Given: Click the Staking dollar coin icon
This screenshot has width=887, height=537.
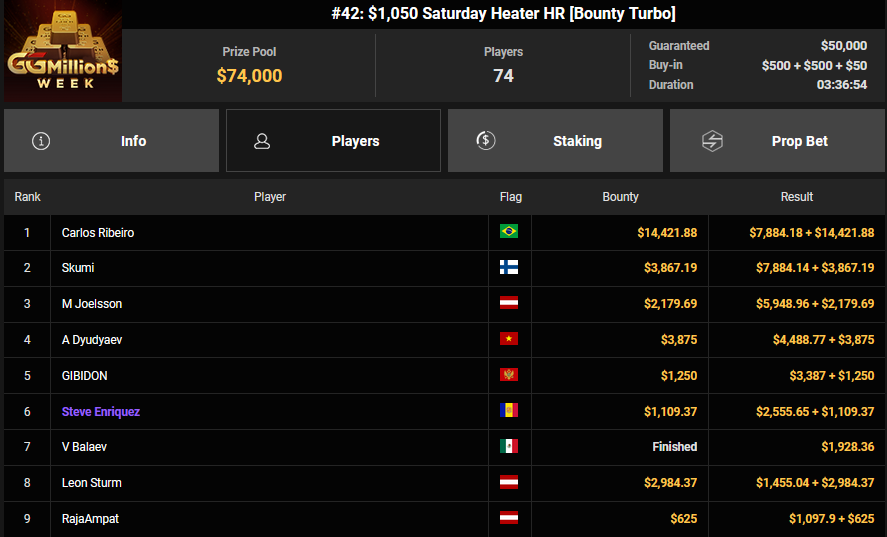Looking at the screenshot, I should [x=485, y=141].
